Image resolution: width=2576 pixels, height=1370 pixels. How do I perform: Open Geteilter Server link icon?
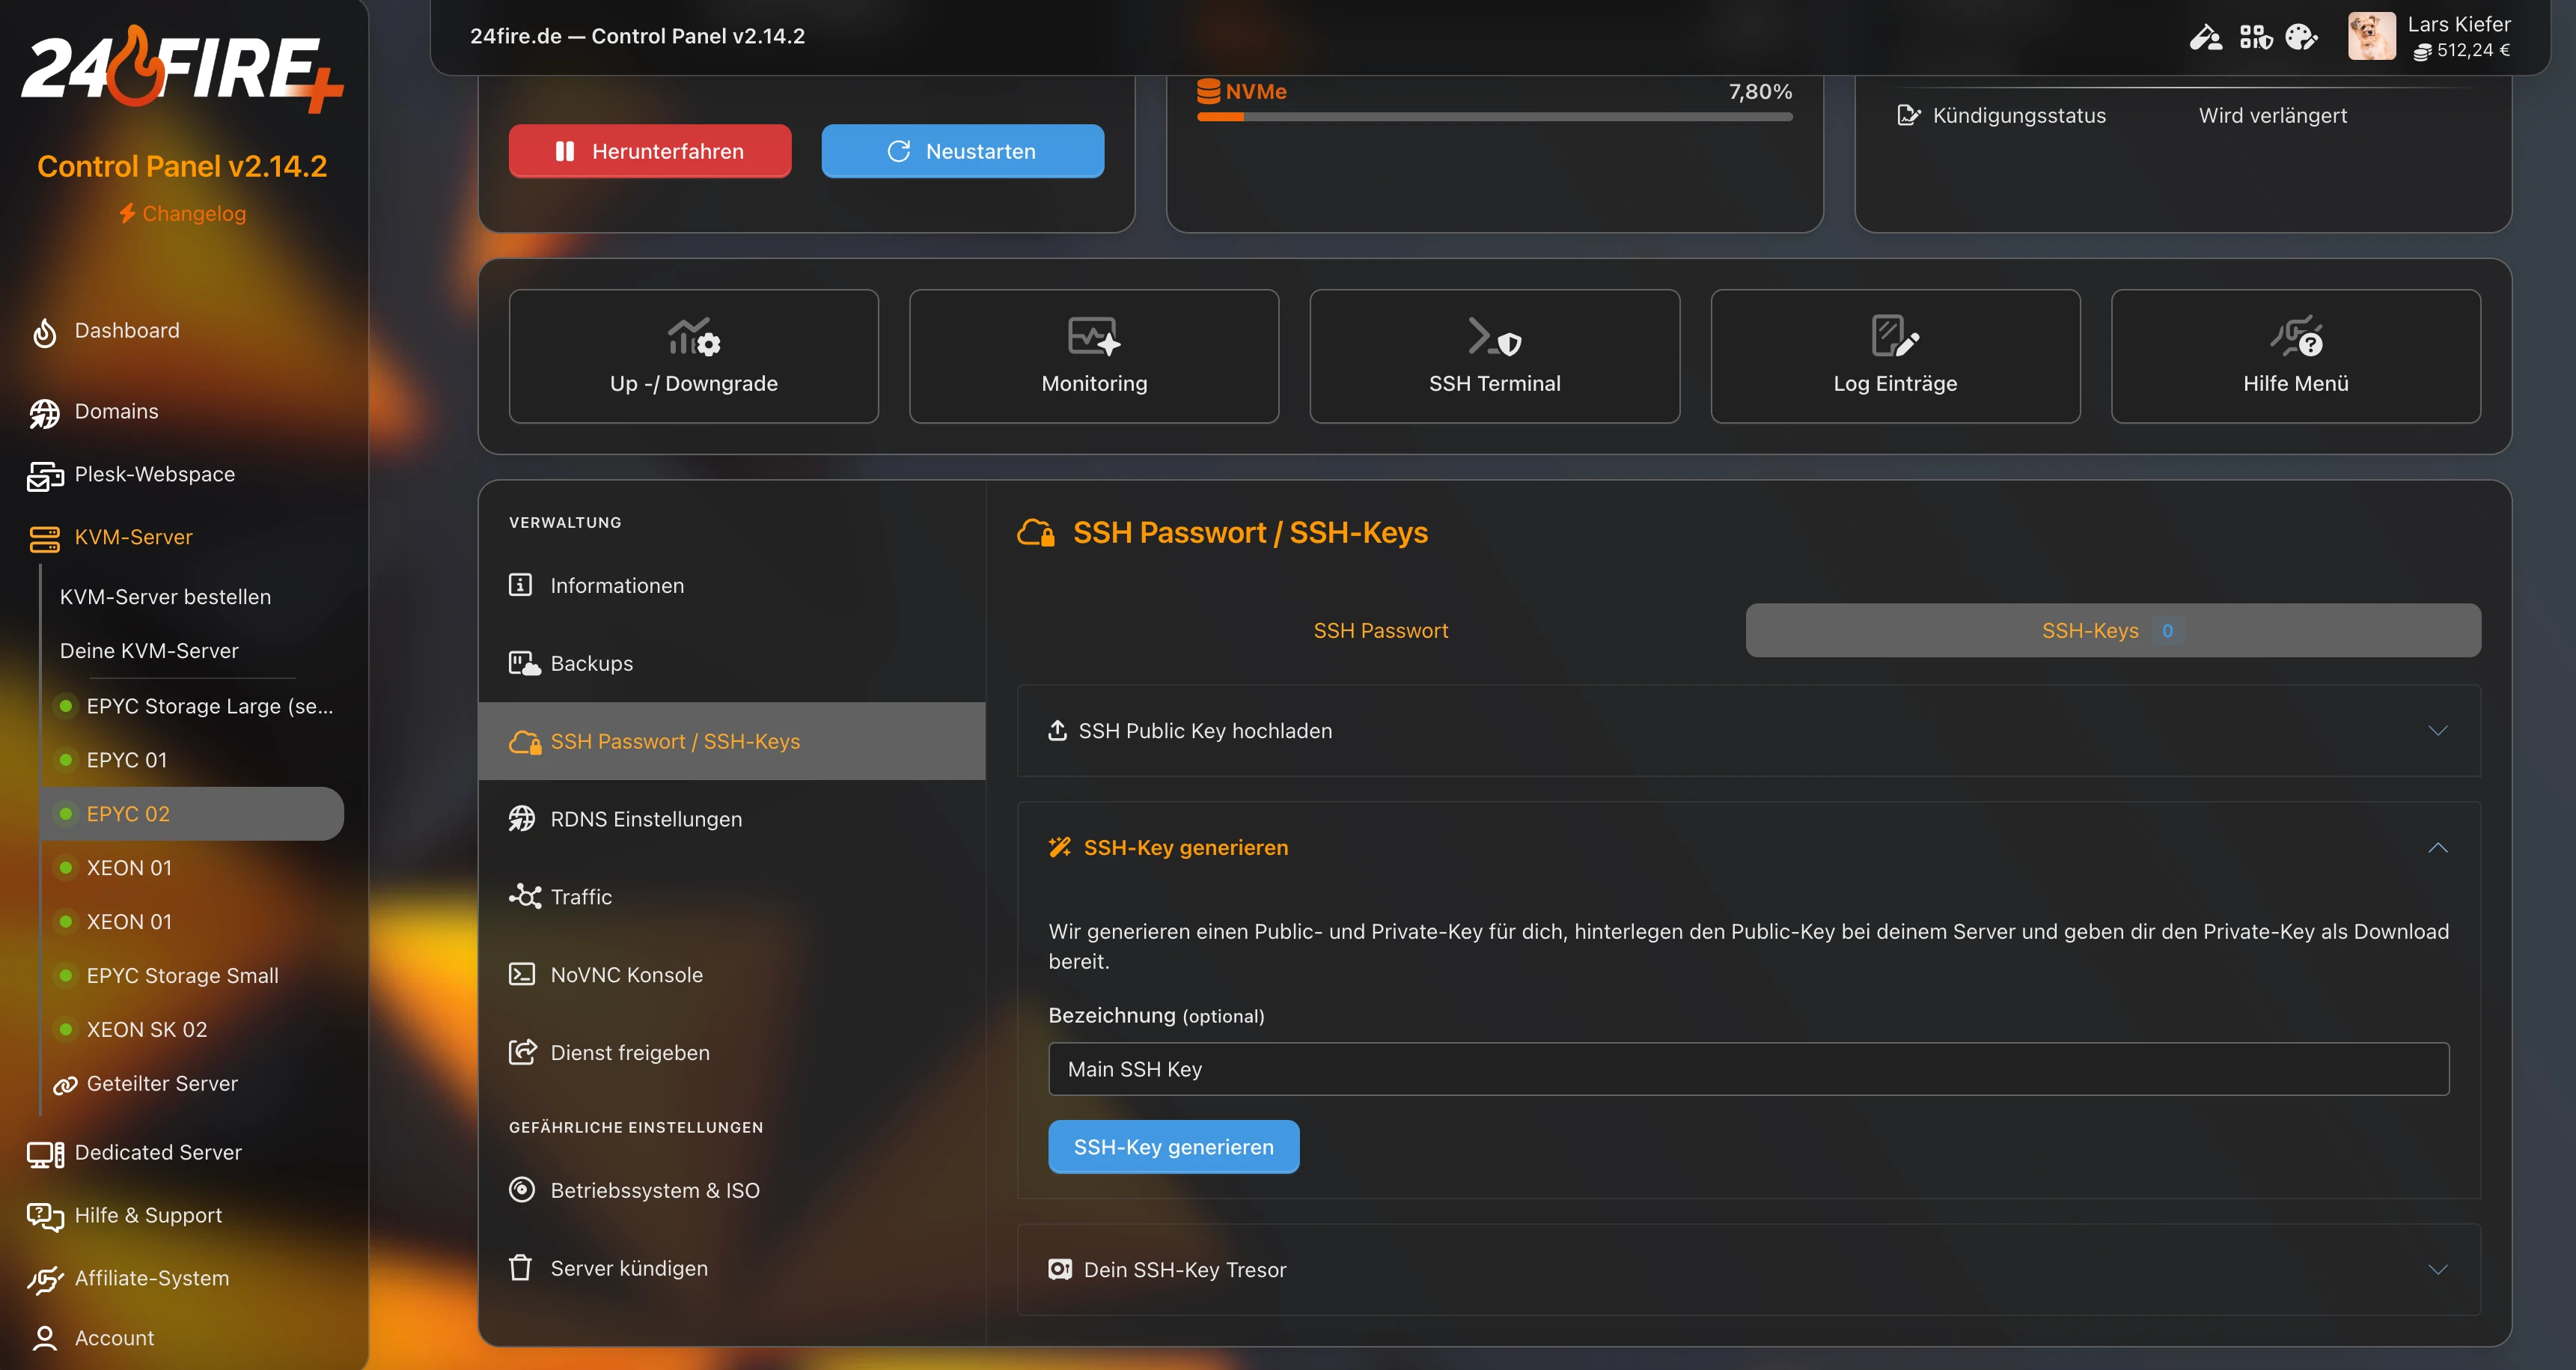click(65, 1085)
